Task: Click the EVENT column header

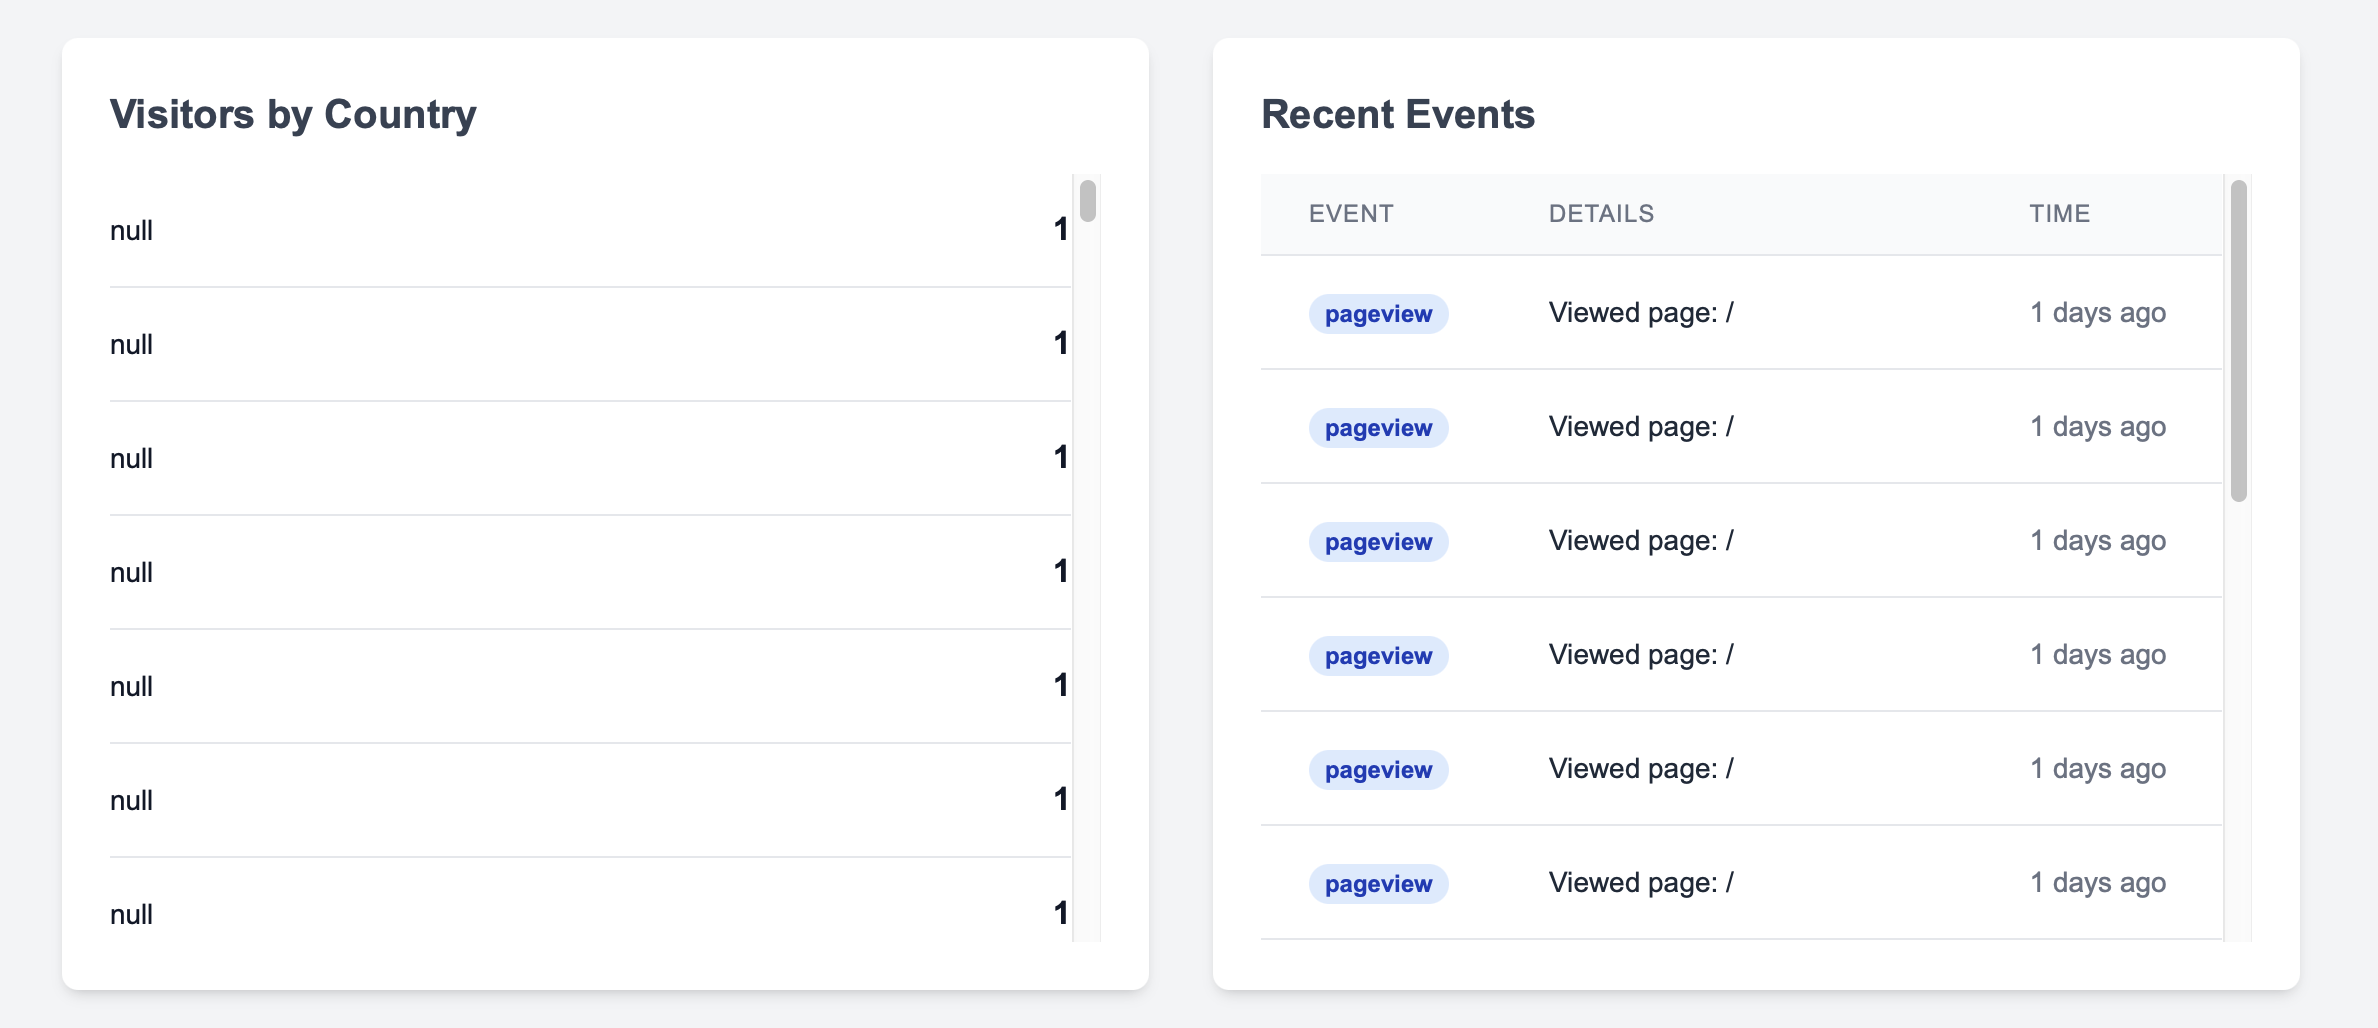Action: click(1350, 214)
